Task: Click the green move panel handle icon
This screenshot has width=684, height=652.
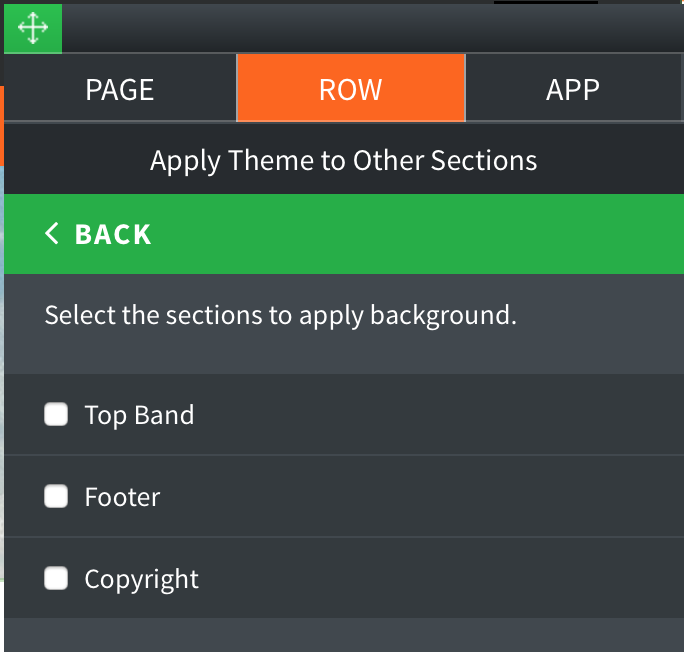Action: [x=33, y=28]
